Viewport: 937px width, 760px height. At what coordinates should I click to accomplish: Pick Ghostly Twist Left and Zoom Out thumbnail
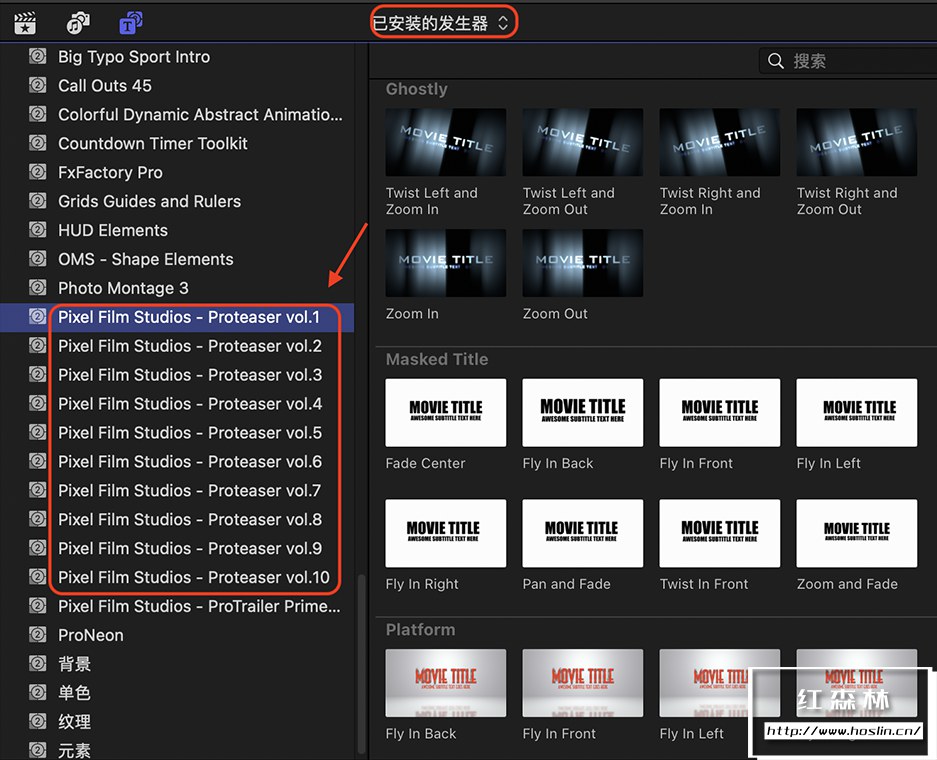coord(583,142)
